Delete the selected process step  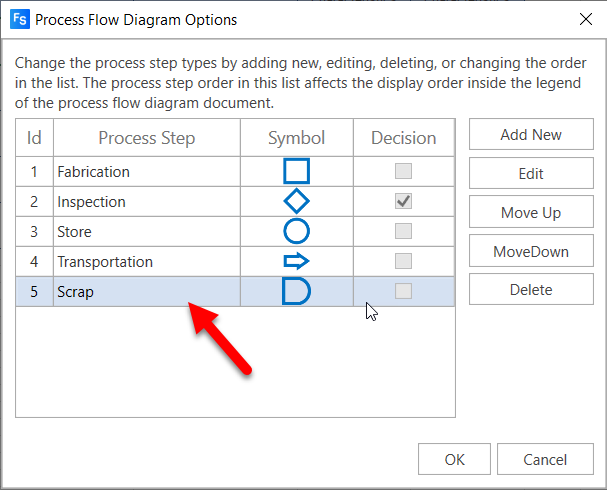click(x=531, y=290)
